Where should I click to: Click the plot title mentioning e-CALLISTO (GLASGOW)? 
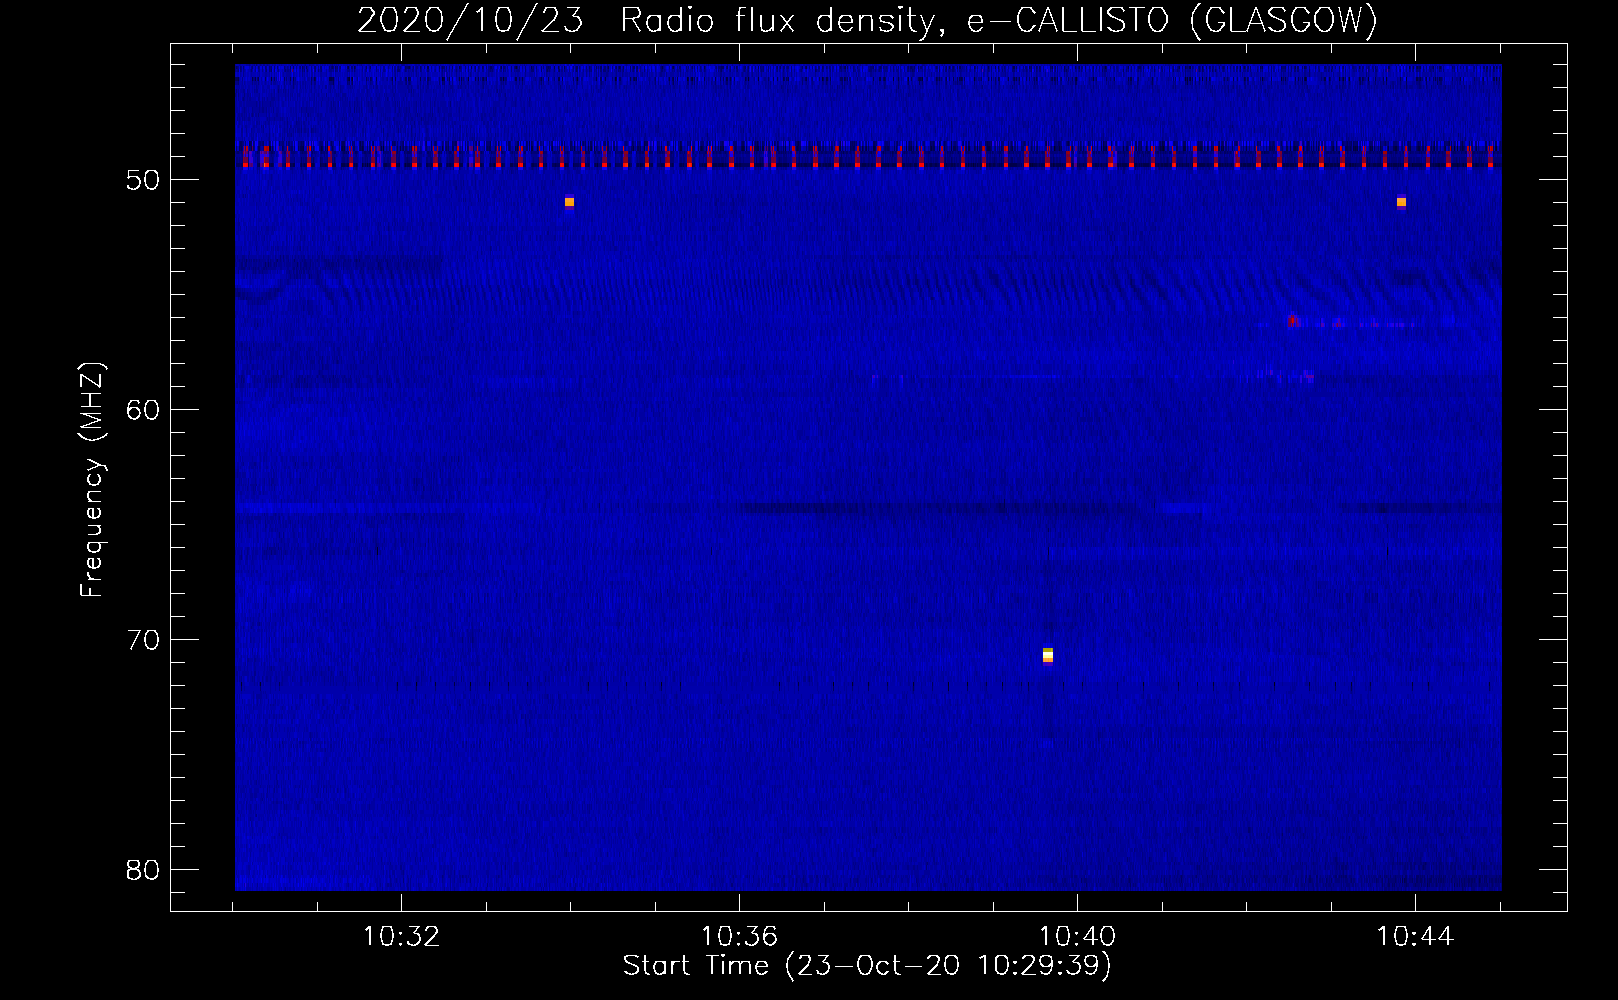[x=867, y=20]
